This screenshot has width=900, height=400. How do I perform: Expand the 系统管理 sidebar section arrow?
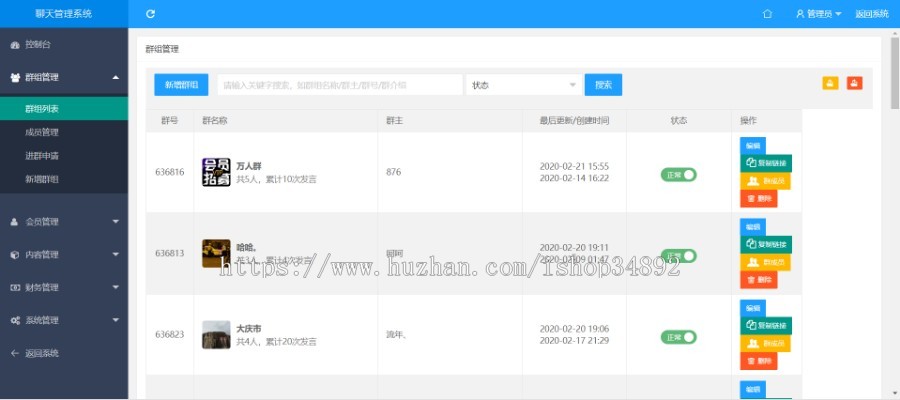point(115,320)
